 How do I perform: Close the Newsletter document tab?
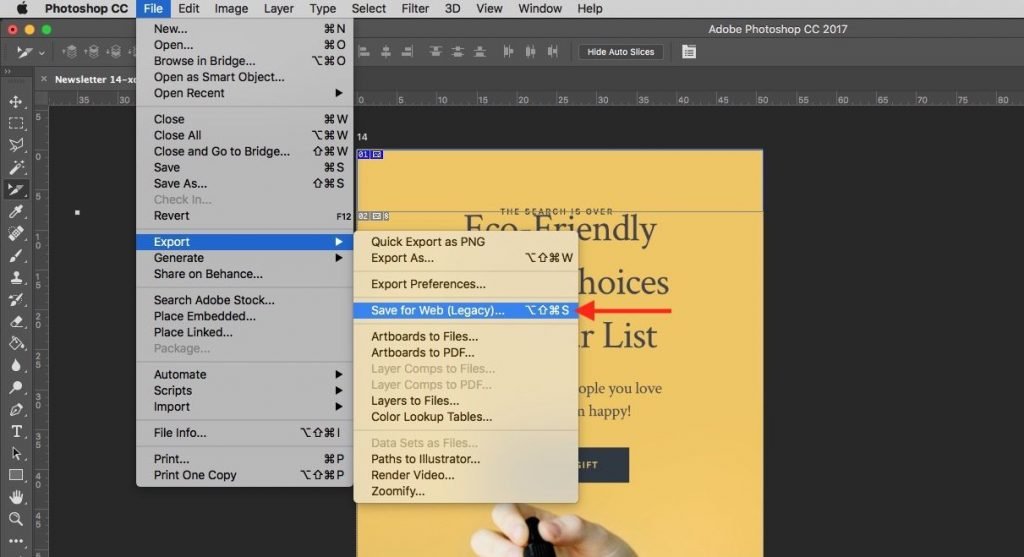tap(42, 79)
